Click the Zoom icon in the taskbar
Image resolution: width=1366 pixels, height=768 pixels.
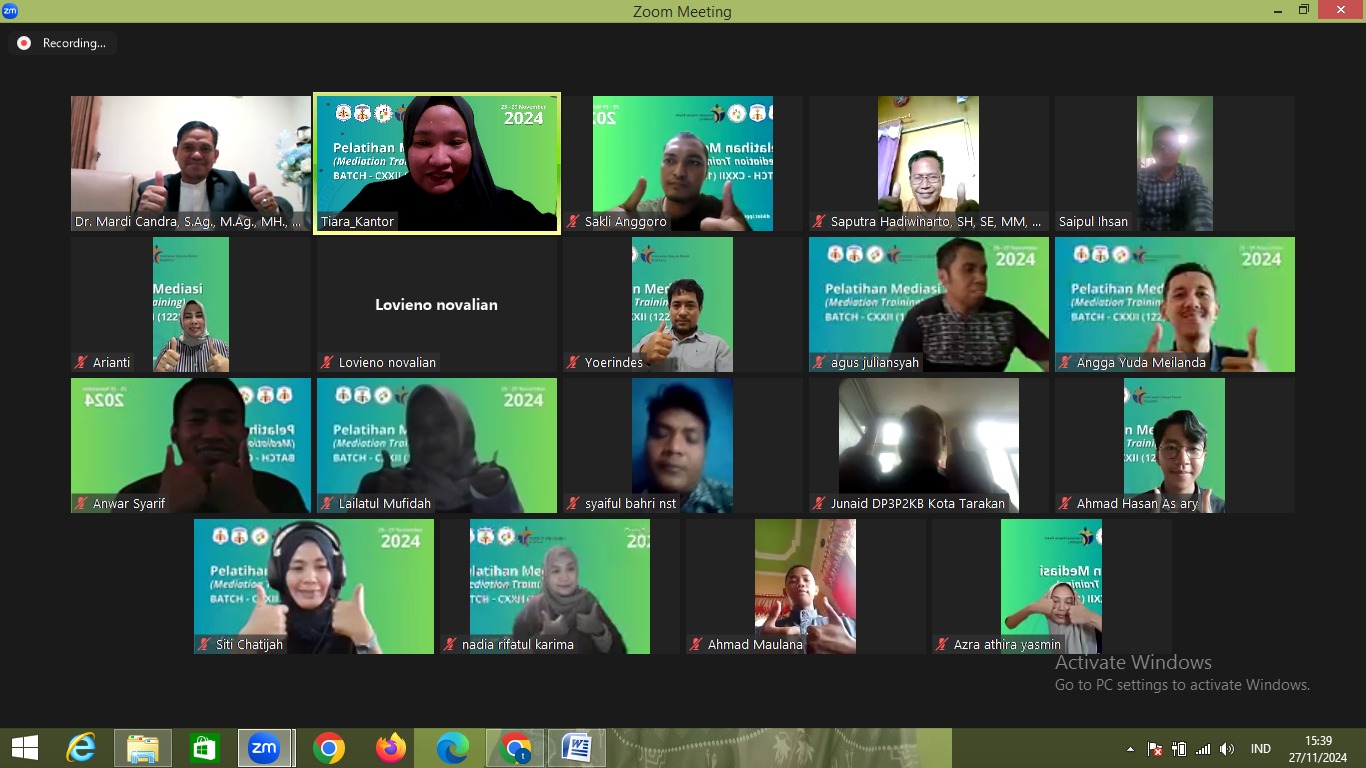point(264,748)
